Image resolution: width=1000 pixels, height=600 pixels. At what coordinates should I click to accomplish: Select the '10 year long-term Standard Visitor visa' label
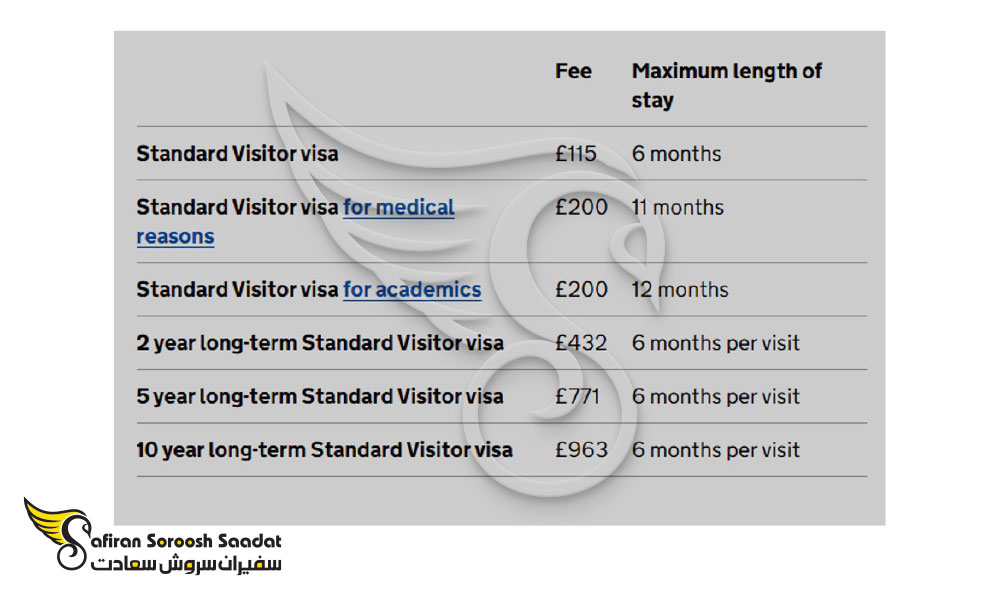pyautogui.click(x=325, y=450)
